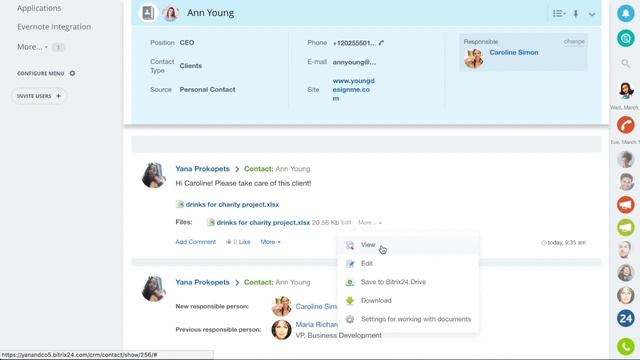The height and width of the screenshot is (360, 640).
Task: Click Yana Prokopets avatar on first post
Action: (154, 175)
